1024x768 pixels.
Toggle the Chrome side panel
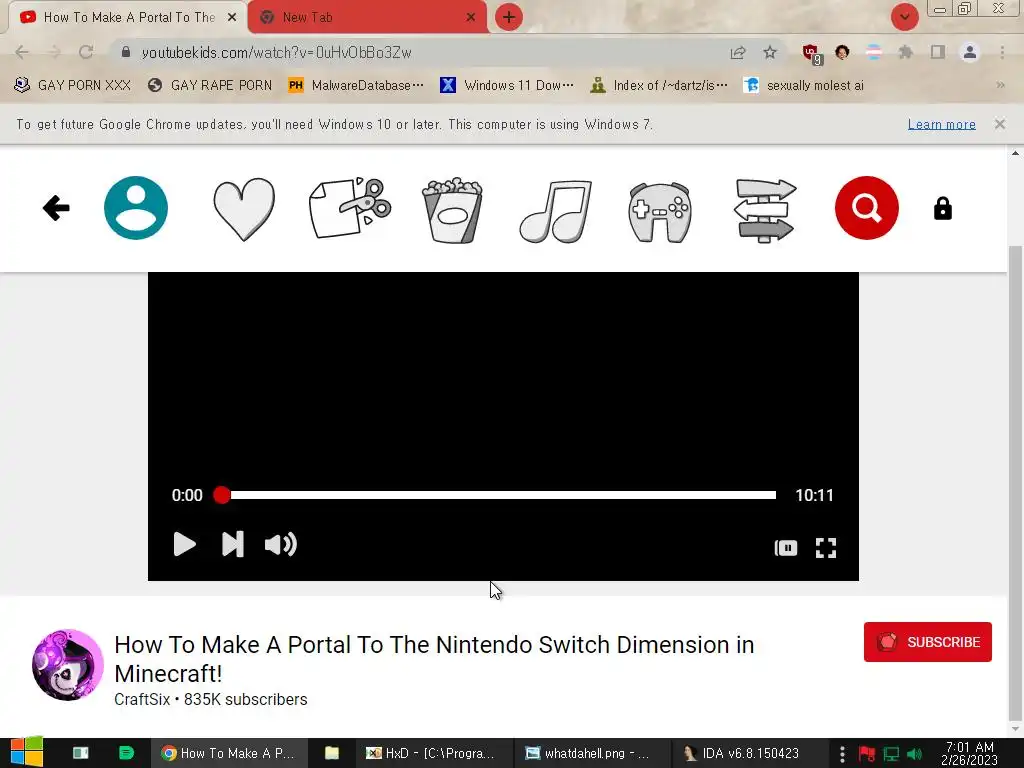click(938, 52)
